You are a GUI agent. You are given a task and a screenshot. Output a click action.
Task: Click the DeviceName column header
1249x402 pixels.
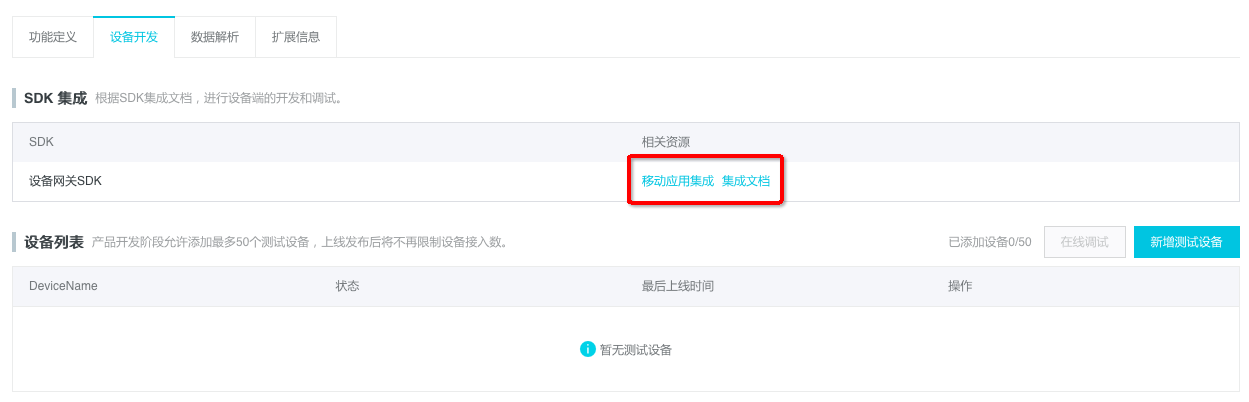(x=63, y=286)
